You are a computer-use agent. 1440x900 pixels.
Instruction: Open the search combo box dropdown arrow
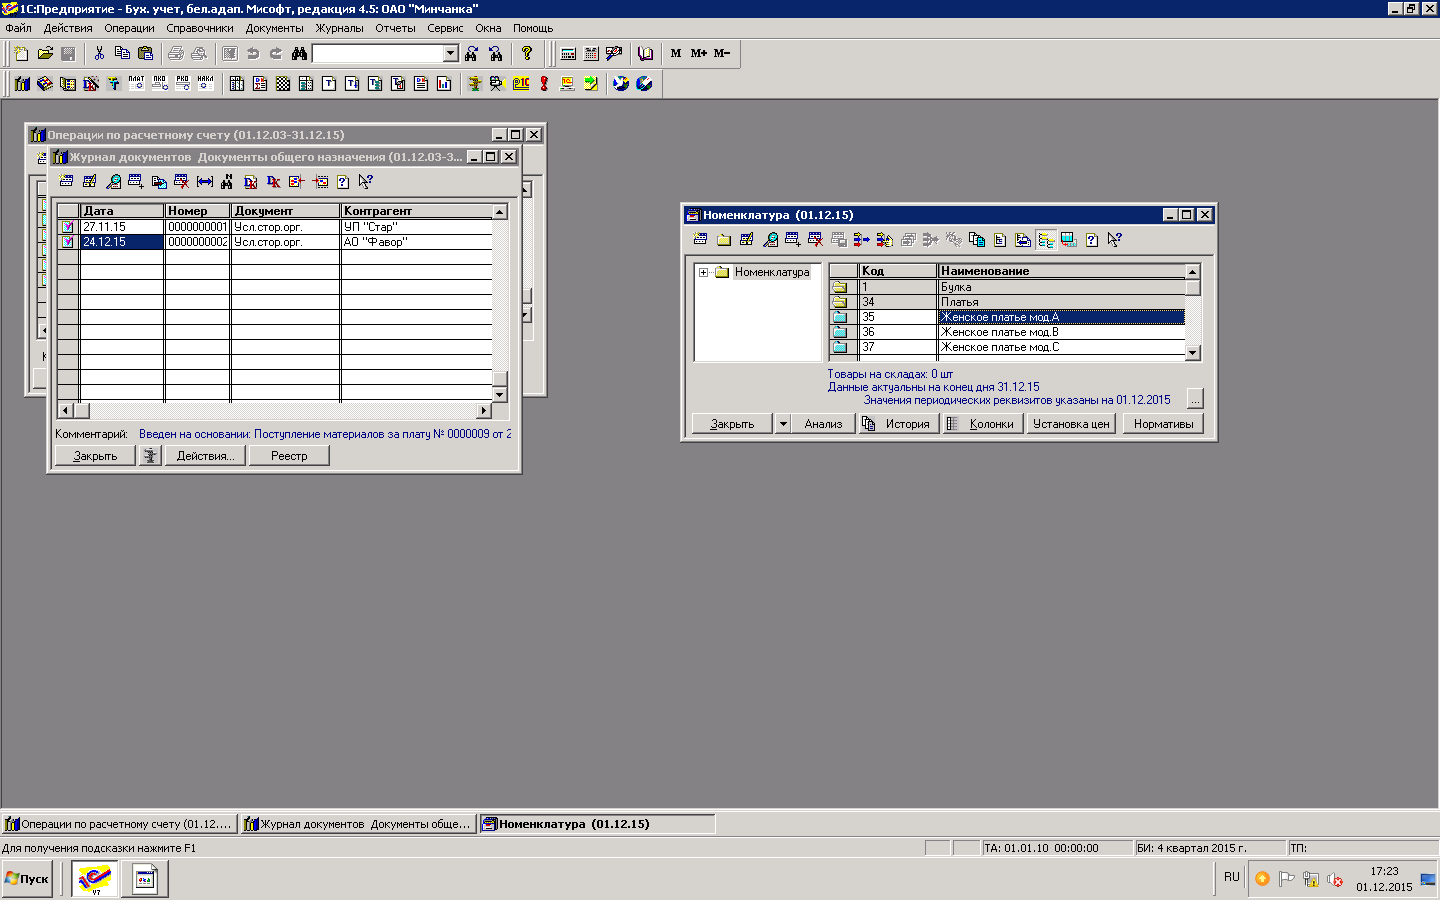450,53
